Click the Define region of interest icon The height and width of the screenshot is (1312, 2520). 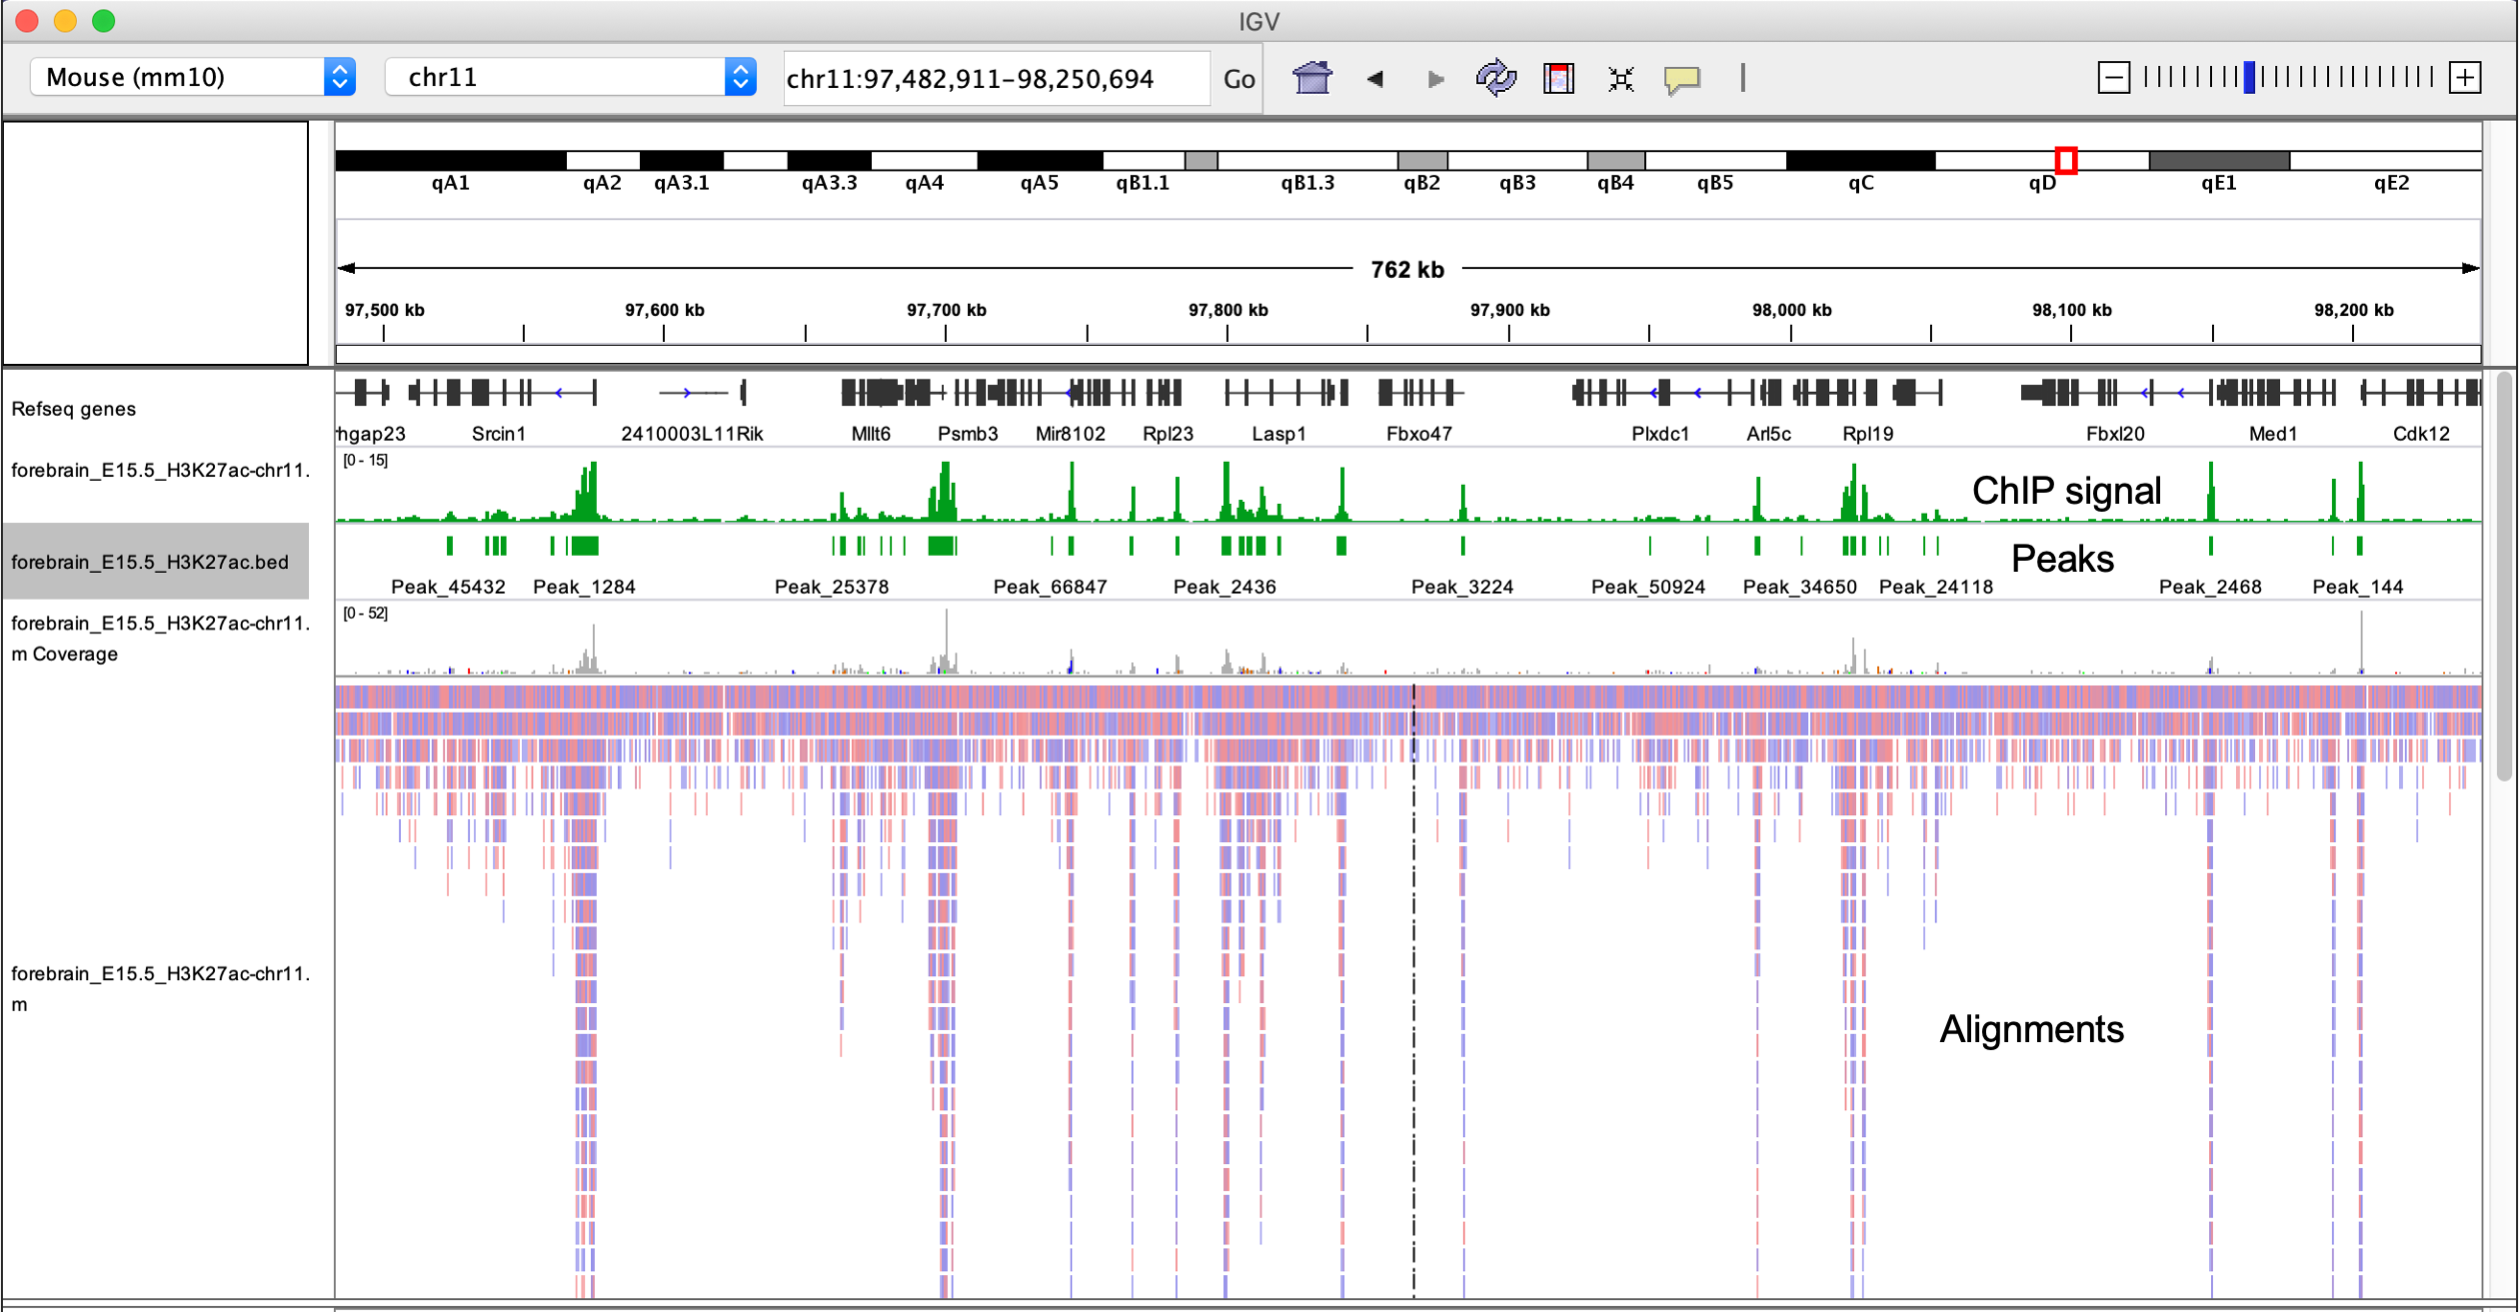point(1558,78)
